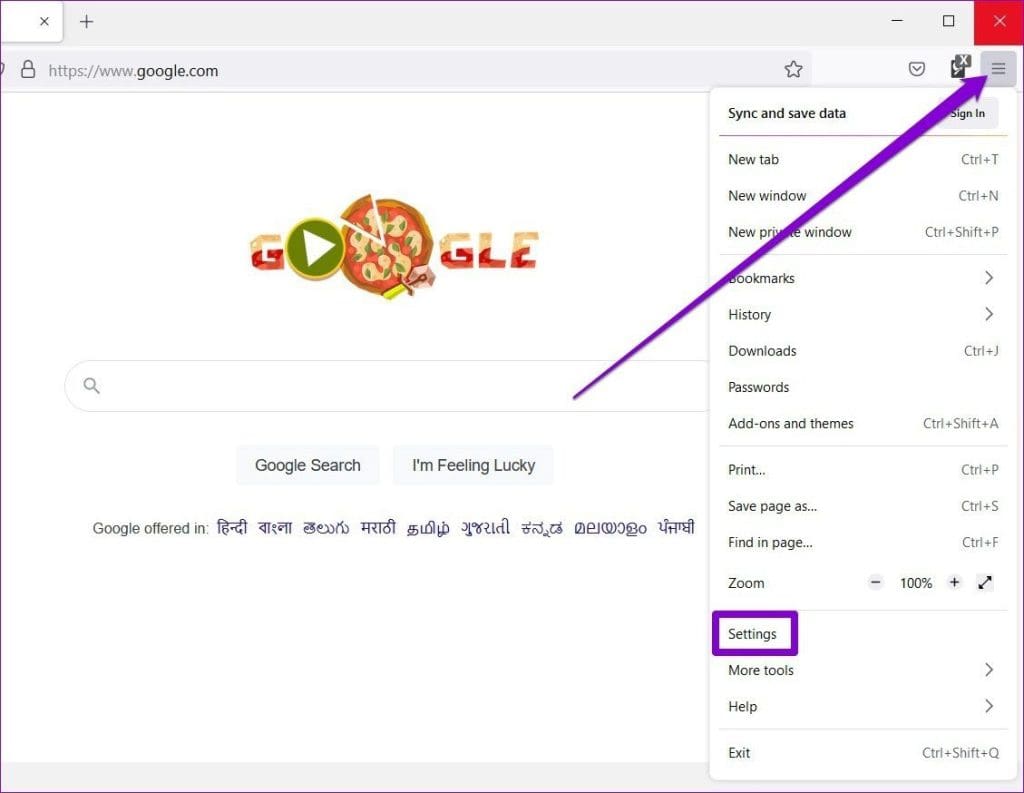Click the Sign In button
Screen dimensions: 1024x793
point(966,114)
